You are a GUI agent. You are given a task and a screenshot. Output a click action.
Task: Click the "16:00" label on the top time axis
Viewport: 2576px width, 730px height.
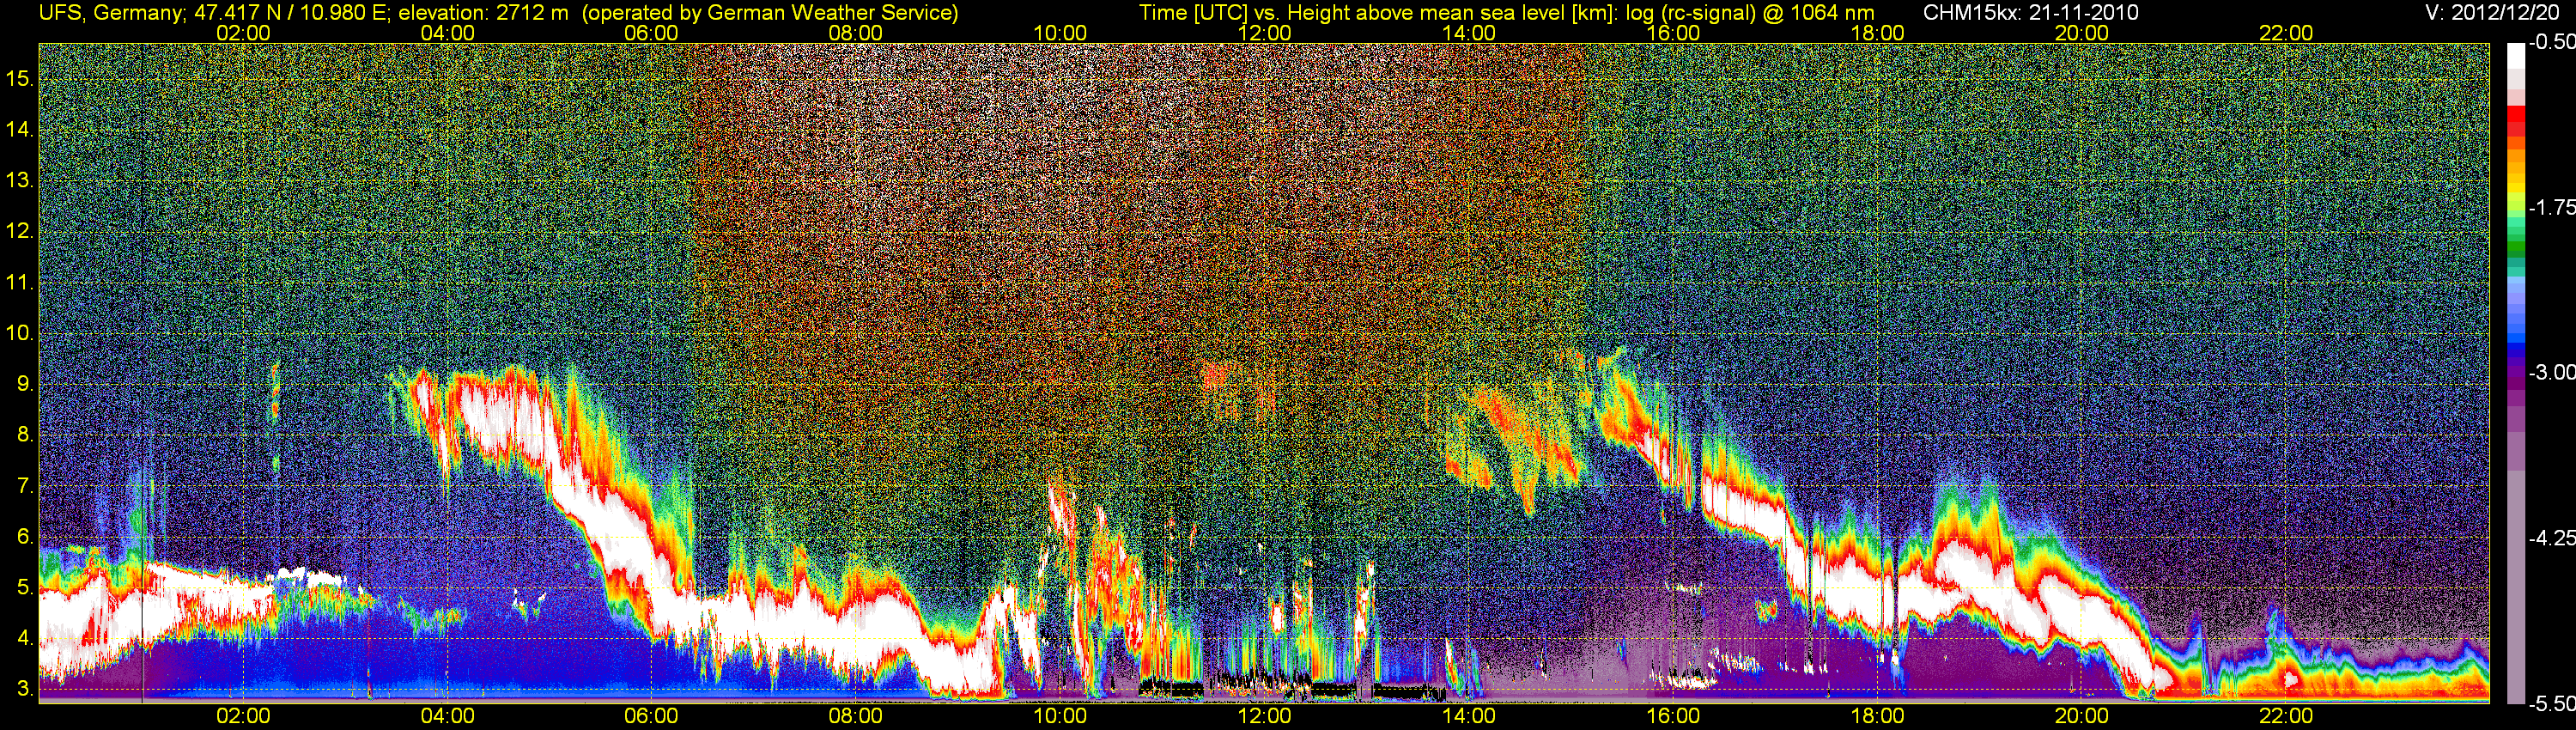[1673, 33]
